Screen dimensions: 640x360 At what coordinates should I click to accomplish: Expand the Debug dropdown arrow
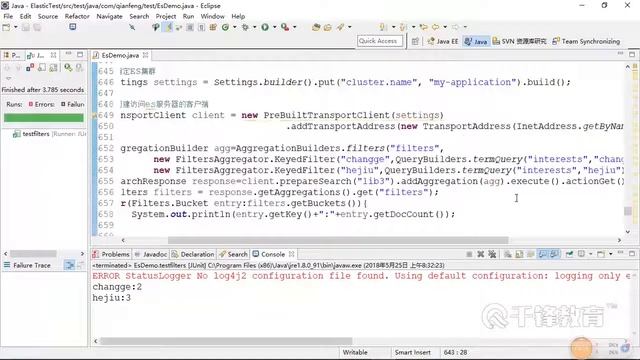coord(254,27)
